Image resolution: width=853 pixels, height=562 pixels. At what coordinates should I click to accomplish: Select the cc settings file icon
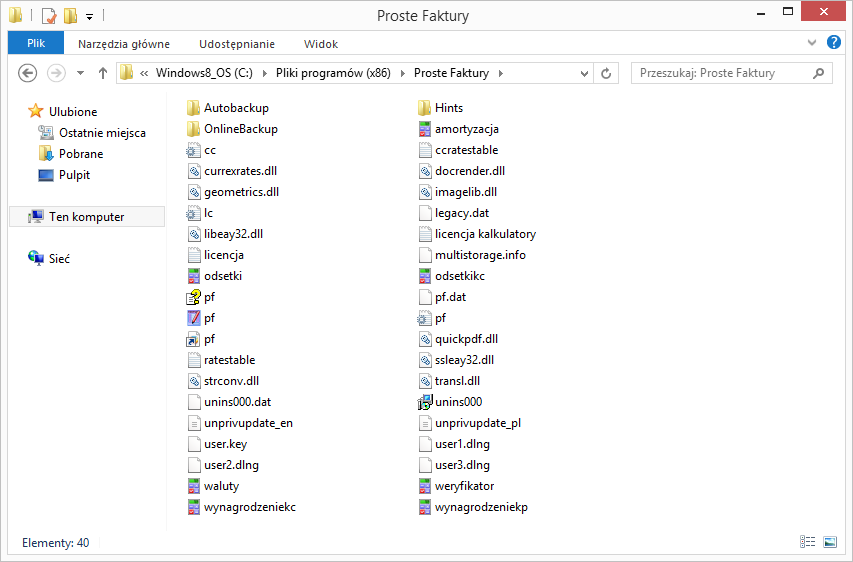193,150
